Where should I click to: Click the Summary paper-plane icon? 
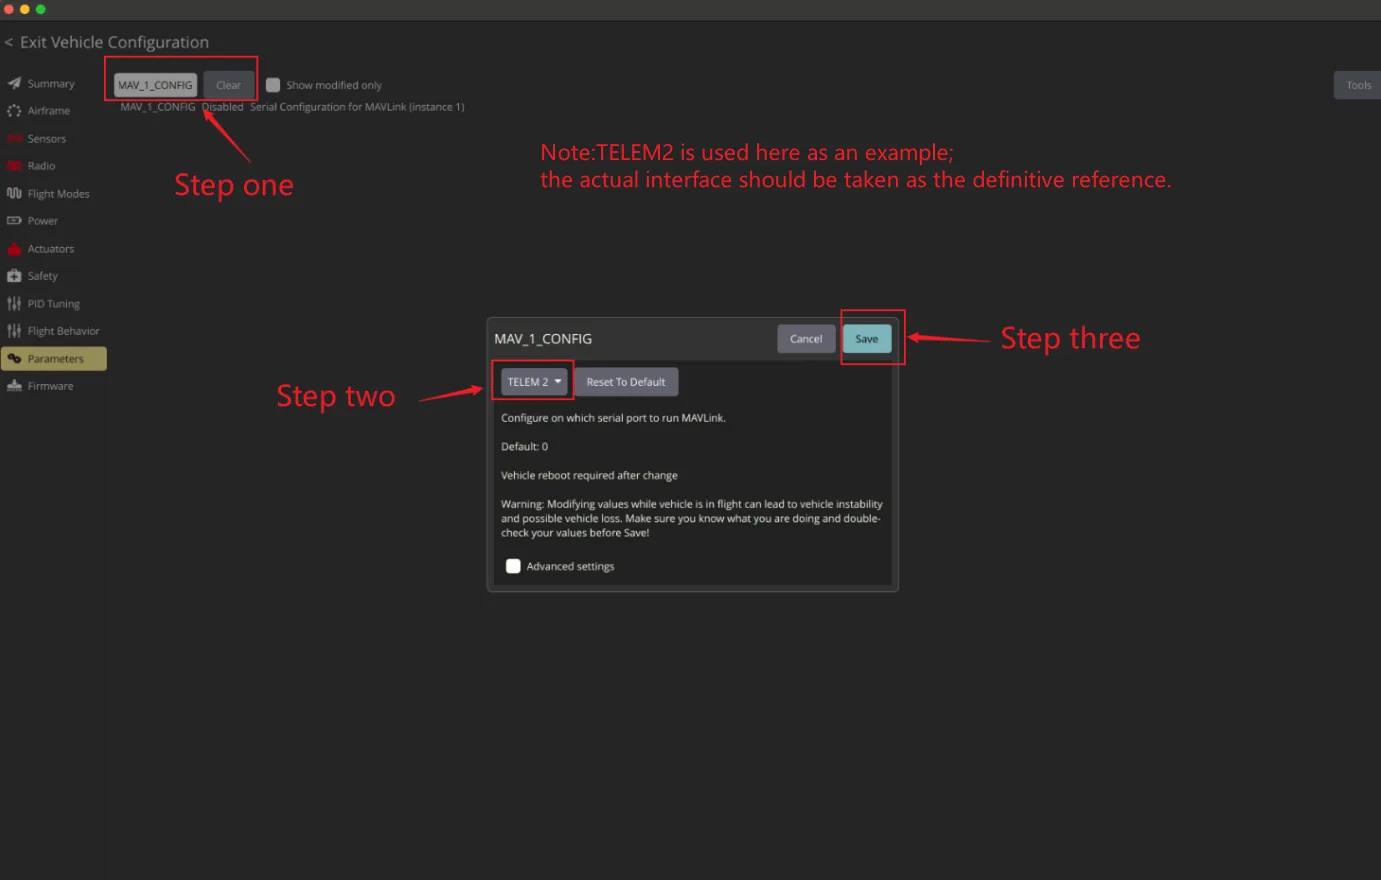tap(14, 83)
